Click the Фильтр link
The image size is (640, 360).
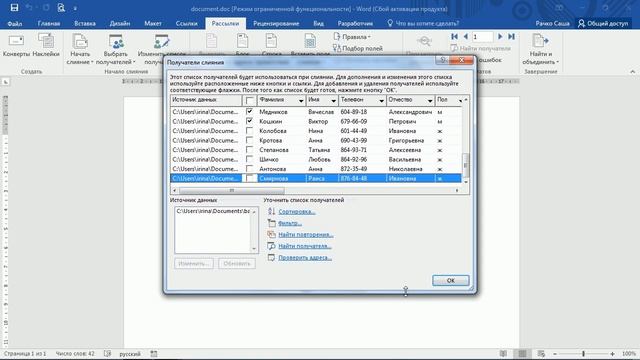point(290,223)
